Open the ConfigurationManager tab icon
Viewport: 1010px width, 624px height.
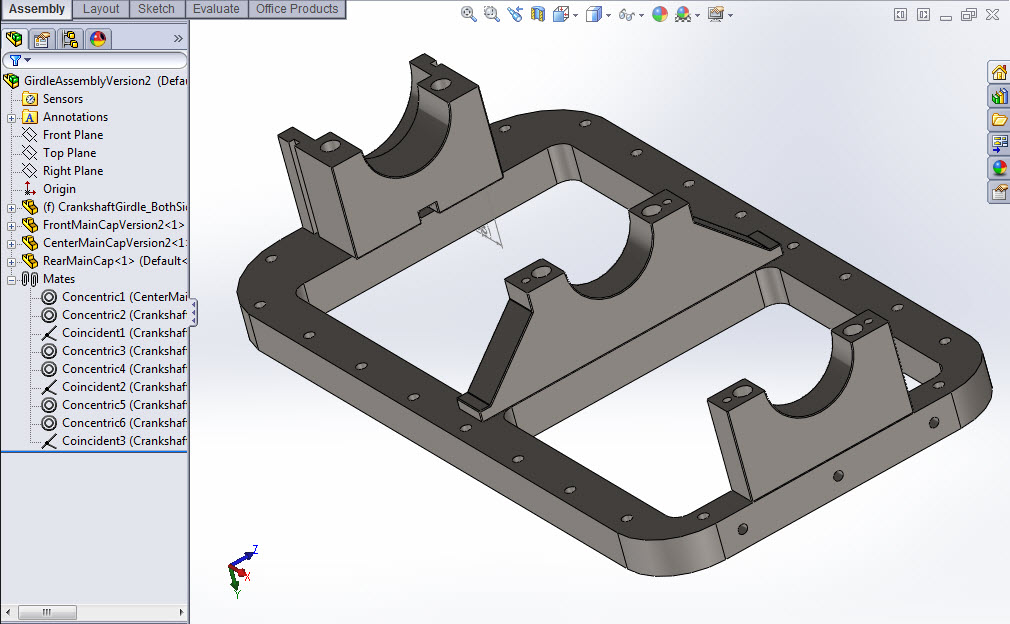[x=70, y=39]
